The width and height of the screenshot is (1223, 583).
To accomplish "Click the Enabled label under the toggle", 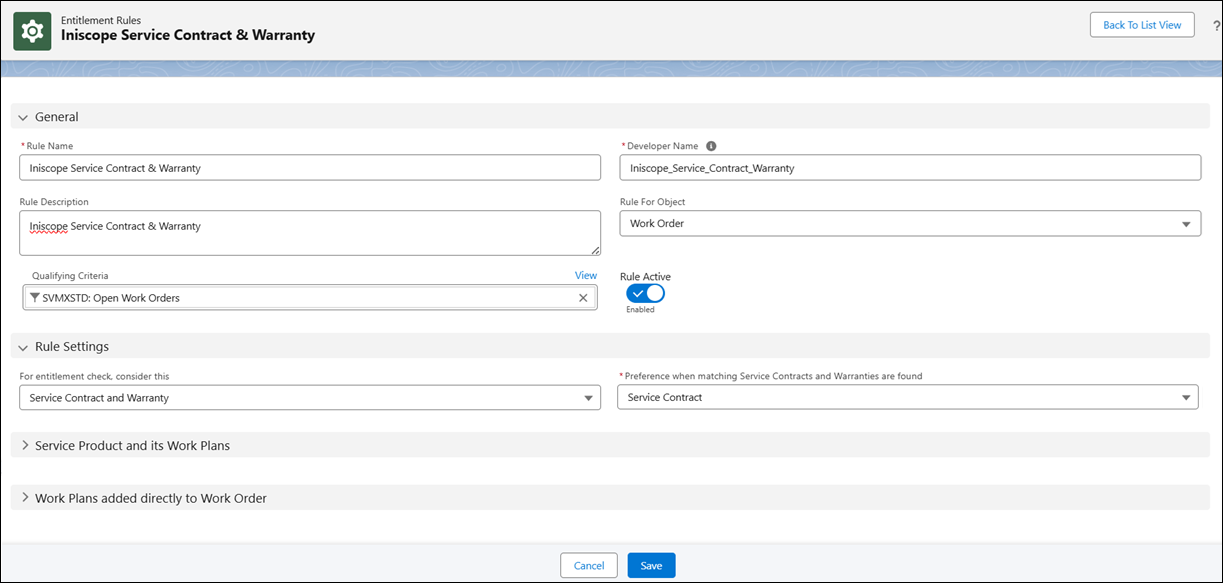I will [x=640, y=310].
